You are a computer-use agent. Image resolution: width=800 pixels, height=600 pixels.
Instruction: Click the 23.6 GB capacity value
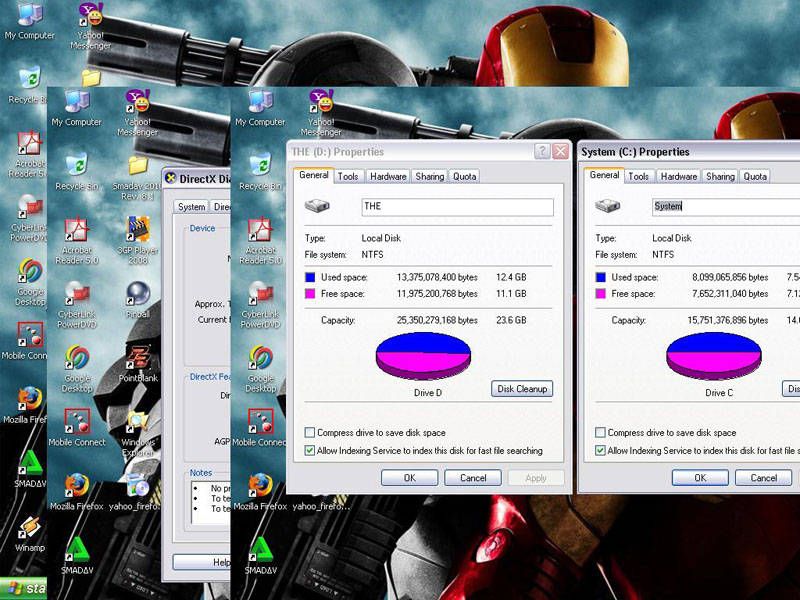(x=511, y=320)
